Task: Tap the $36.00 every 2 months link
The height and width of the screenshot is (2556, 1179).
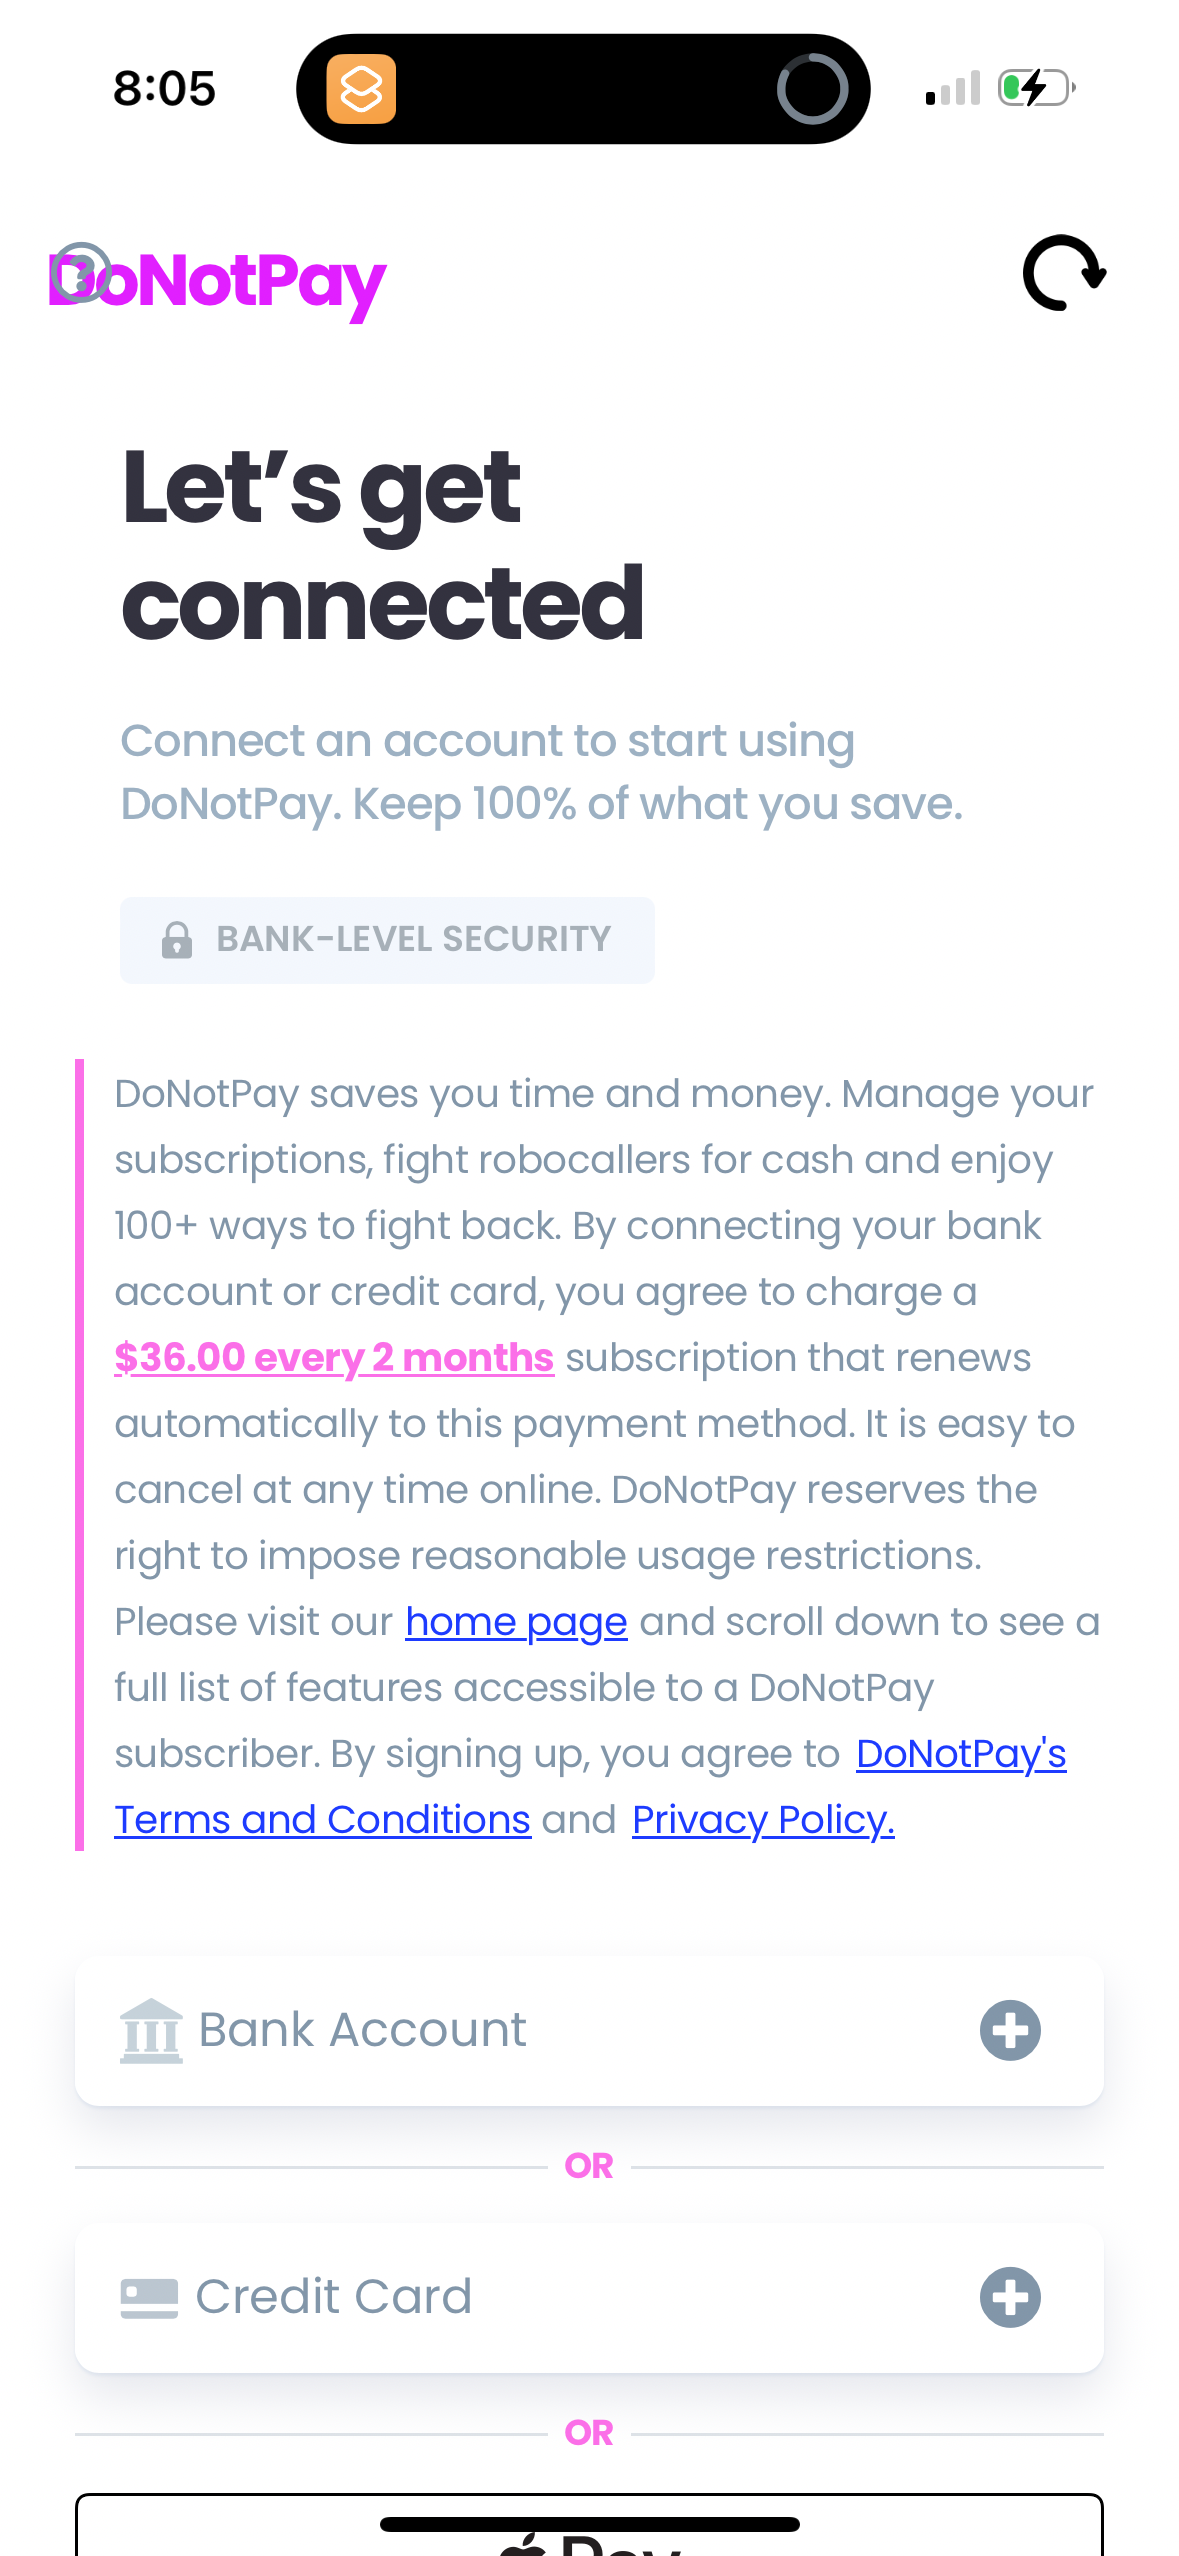Action: (334, 1357)
